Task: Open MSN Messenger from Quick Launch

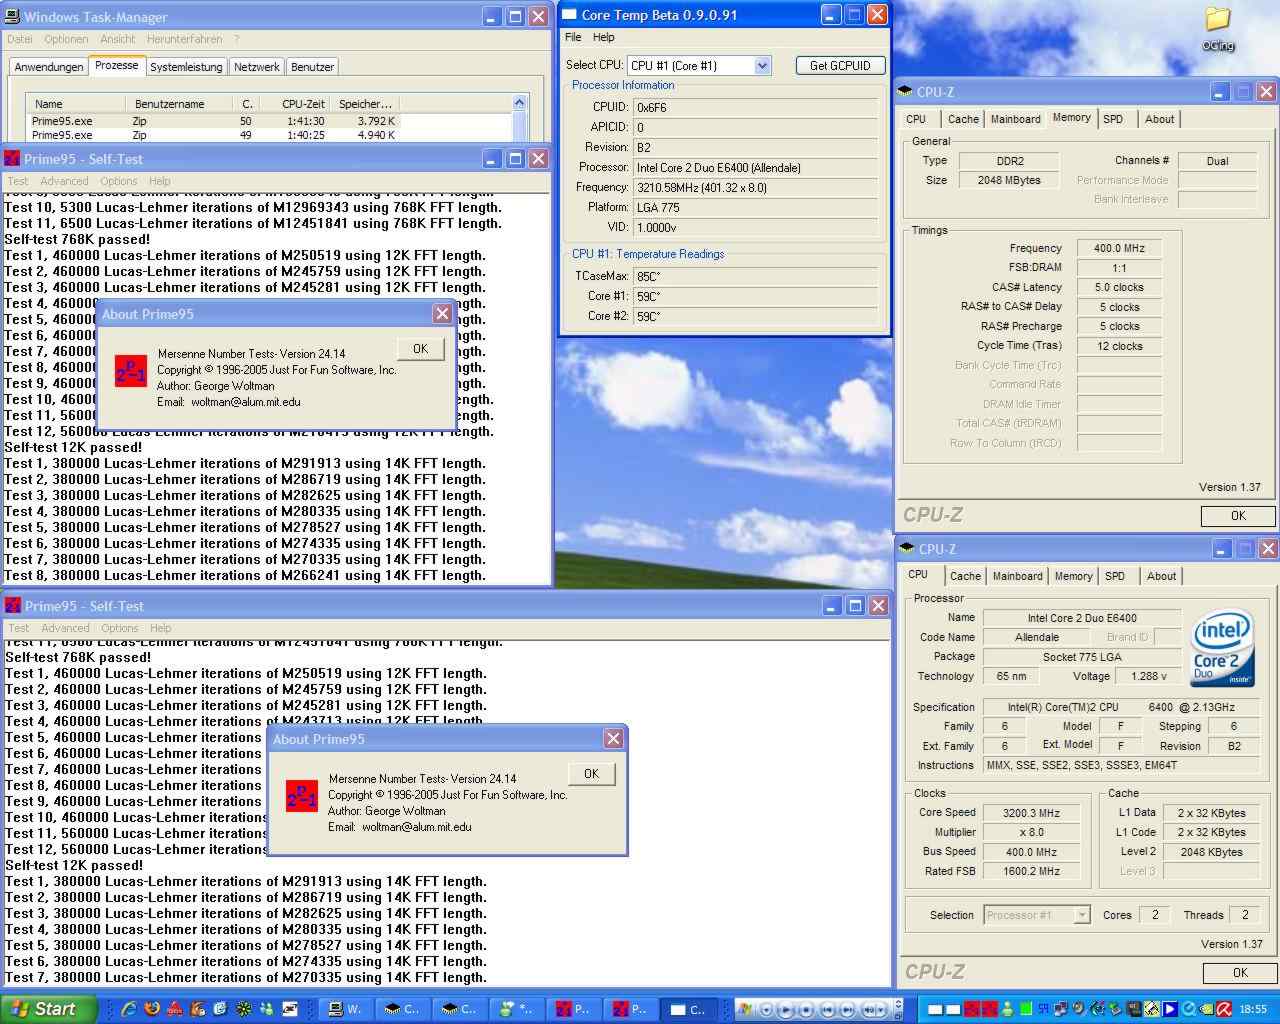Action: click(267, 1009)
